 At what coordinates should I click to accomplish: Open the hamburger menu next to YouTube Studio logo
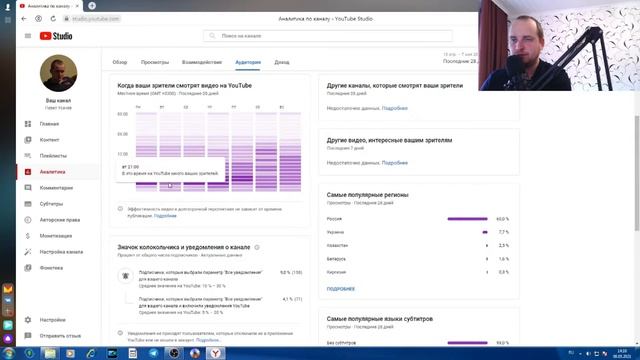28,36
